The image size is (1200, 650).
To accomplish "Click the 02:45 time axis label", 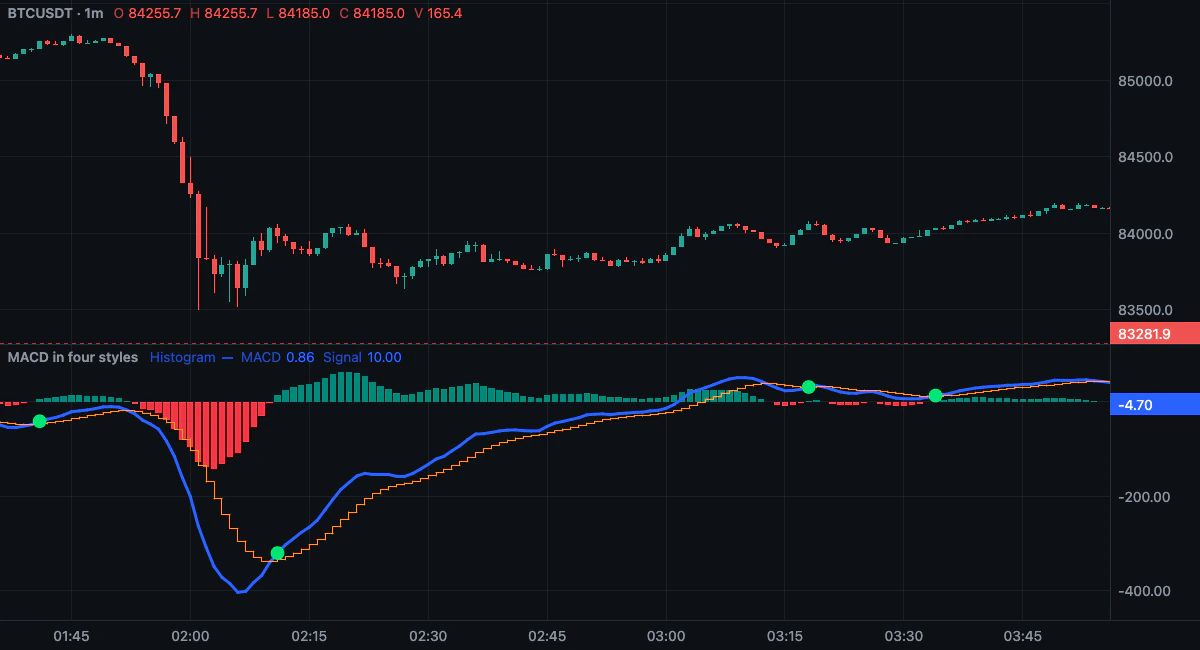I will click(547, 636).
